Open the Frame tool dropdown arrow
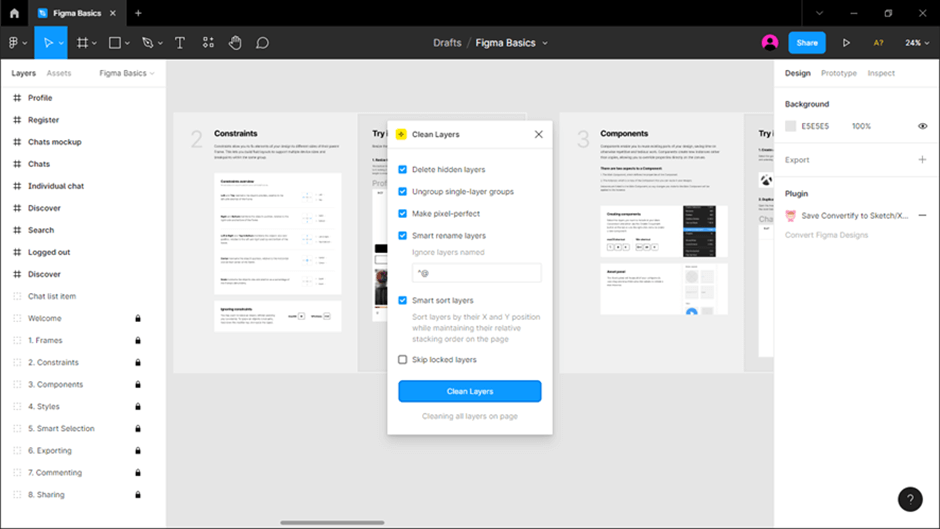940x529 pixels. click(x=94, y=43)
